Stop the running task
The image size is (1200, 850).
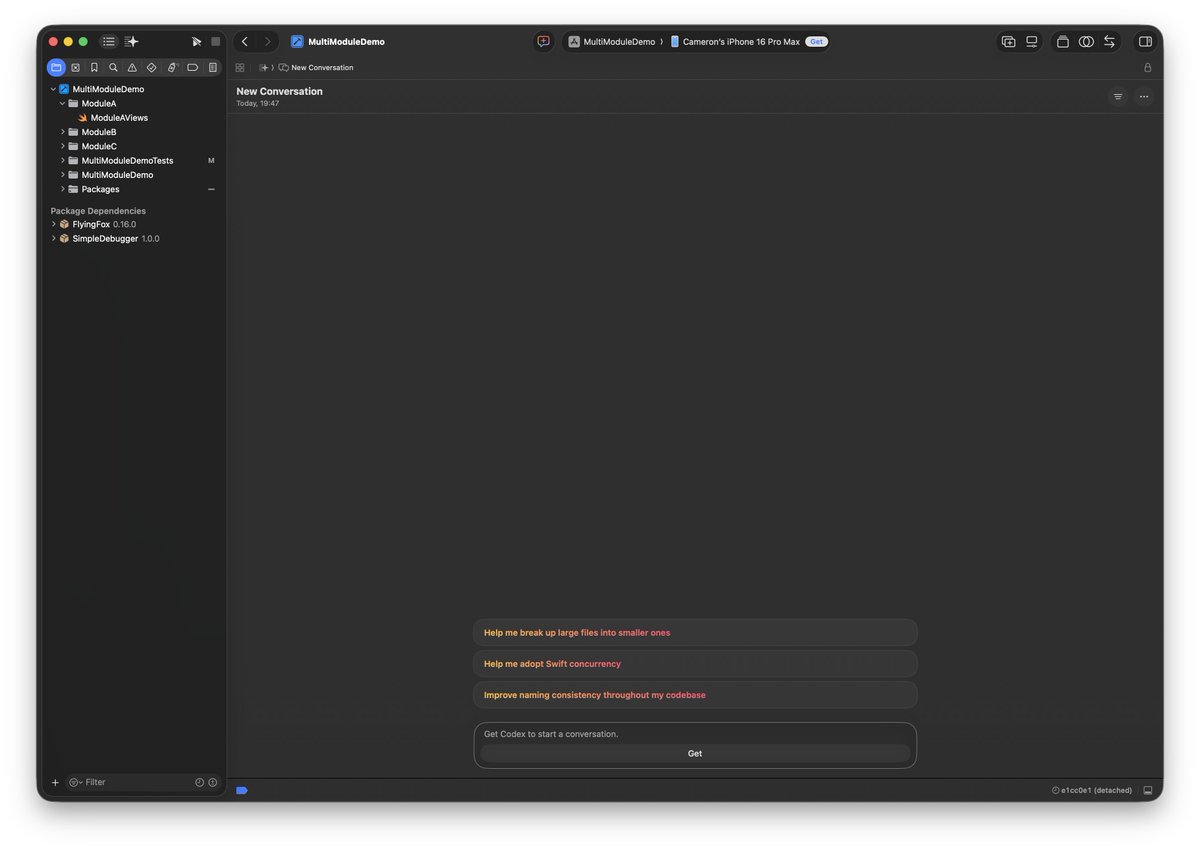pos(215,42)
